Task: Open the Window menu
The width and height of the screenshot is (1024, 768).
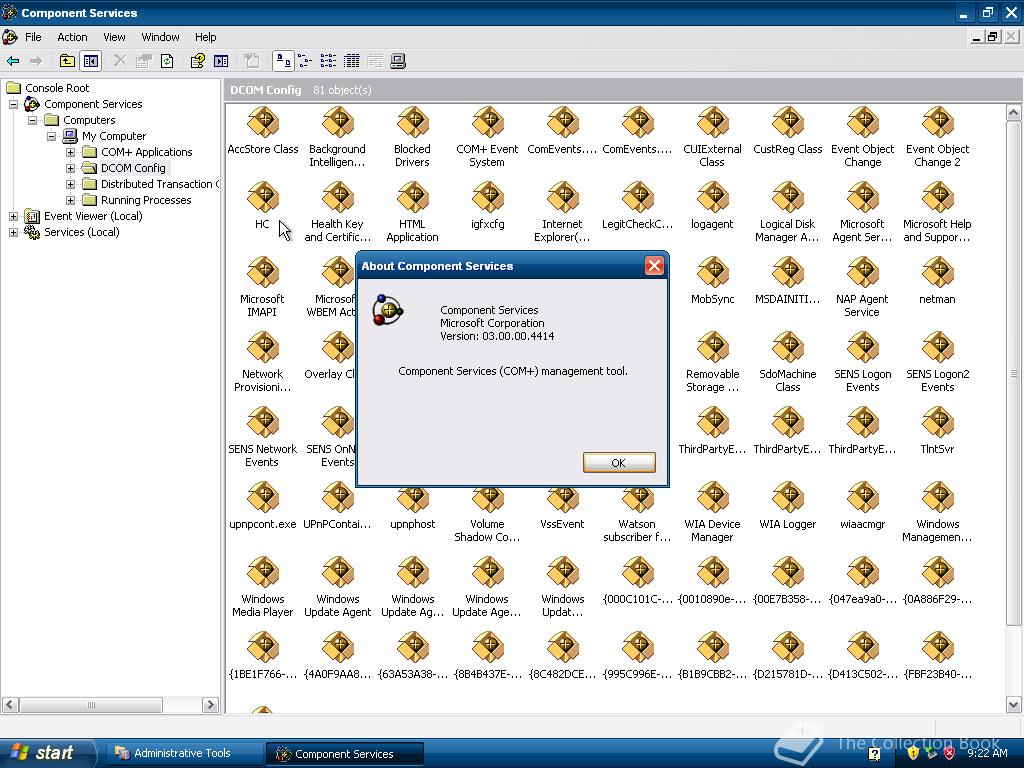Action: 160,37
